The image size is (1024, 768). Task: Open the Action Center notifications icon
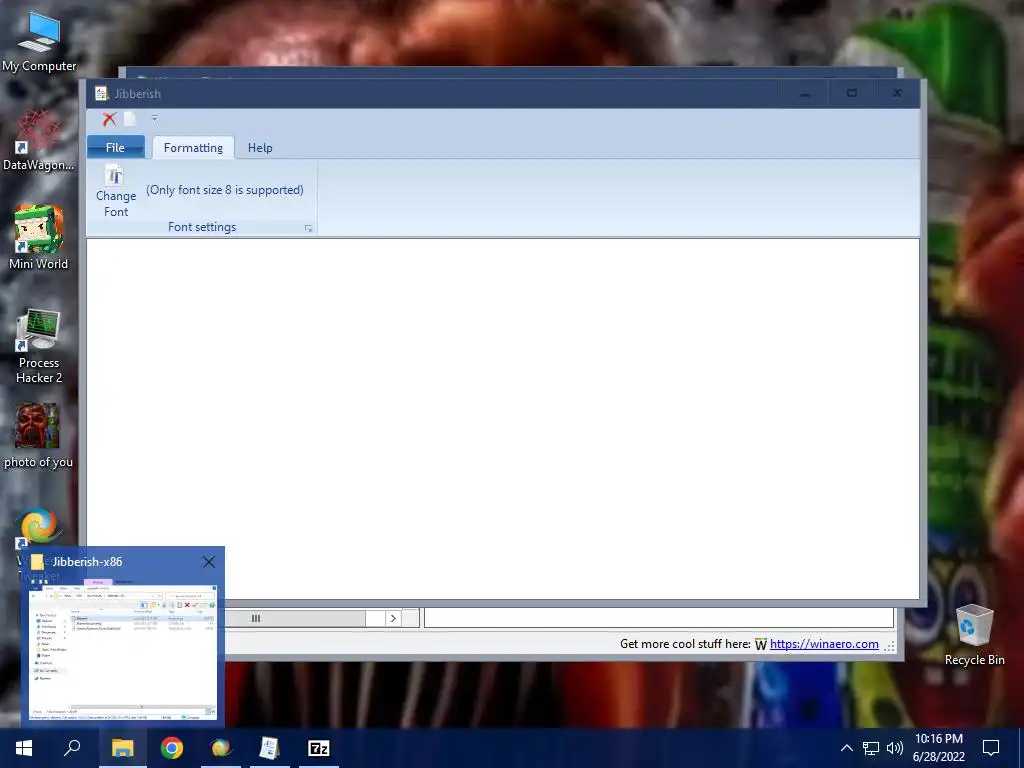point(991,748)
